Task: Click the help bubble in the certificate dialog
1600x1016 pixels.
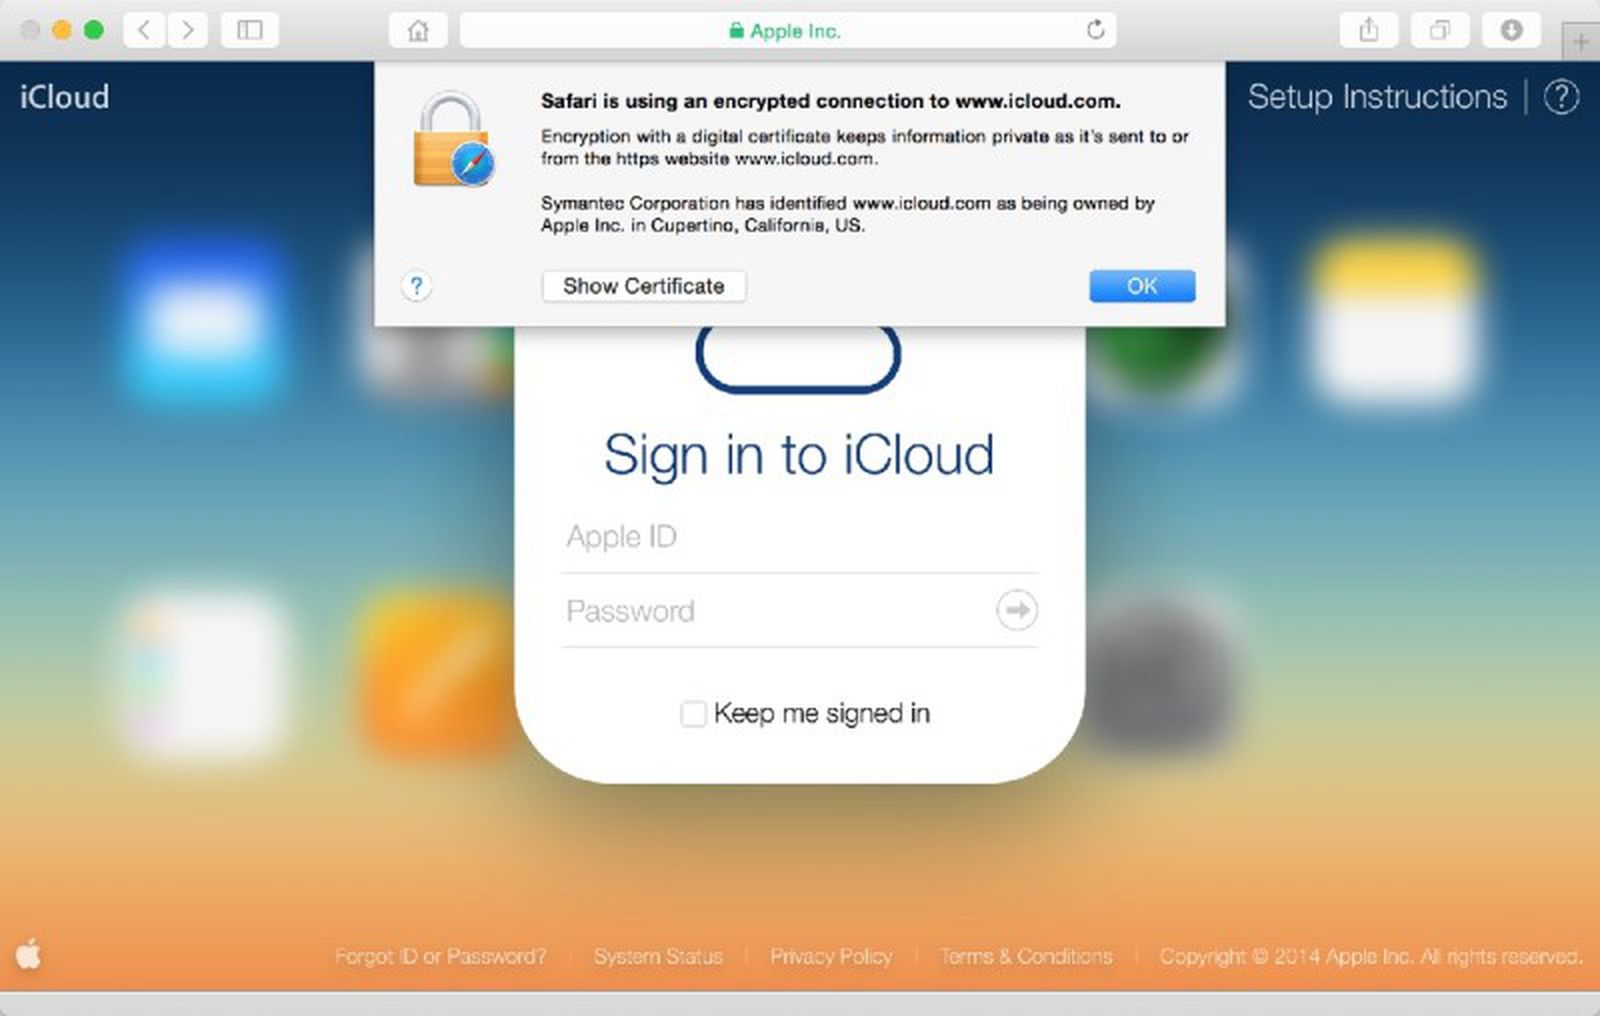Action: [x=416, y=285]
